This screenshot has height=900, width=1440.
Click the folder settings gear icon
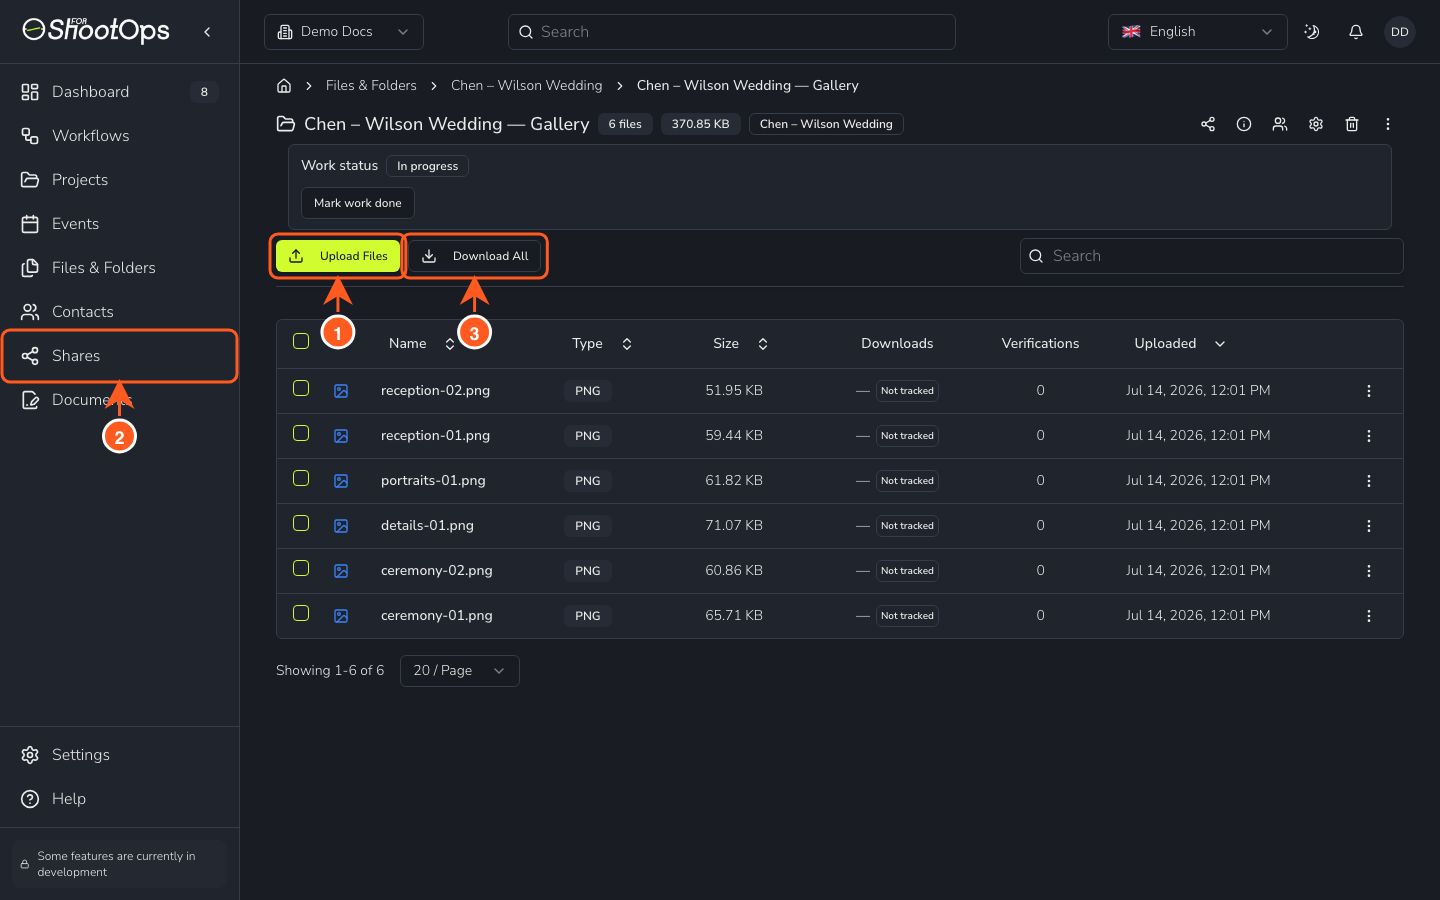(1316, 124)
